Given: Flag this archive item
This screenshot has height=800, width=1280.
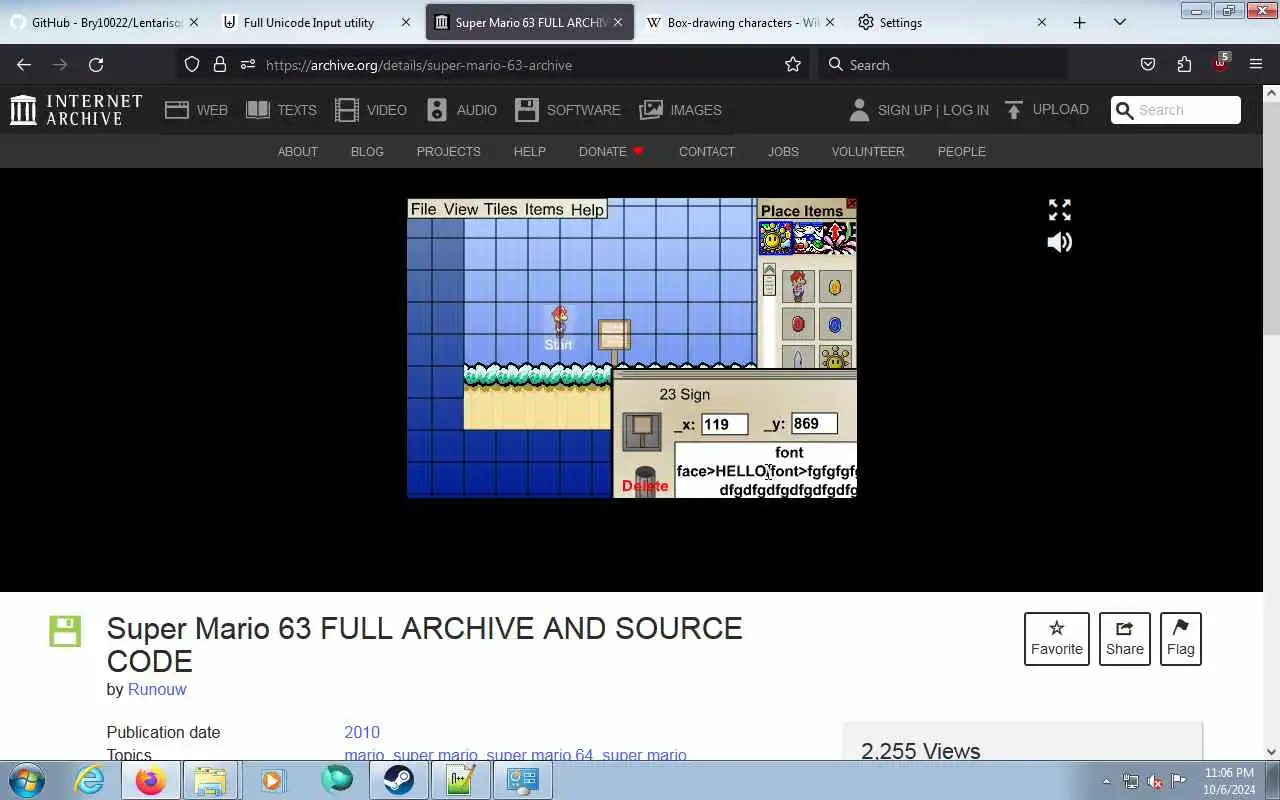Looking at the screenshot, I should 1180,638.
